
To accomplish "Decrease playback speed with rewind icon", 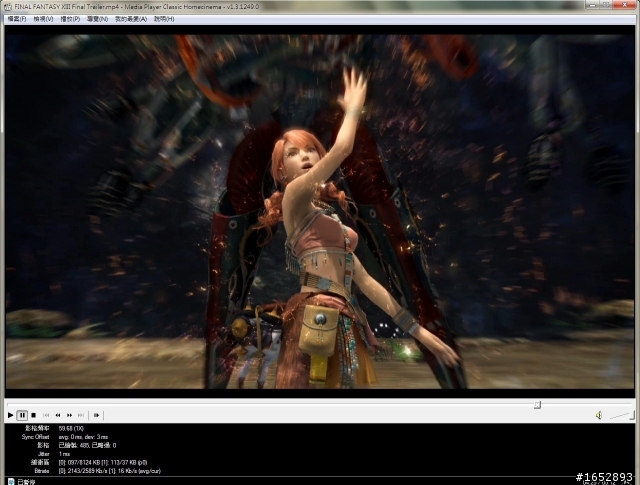I will coord(58,415).
